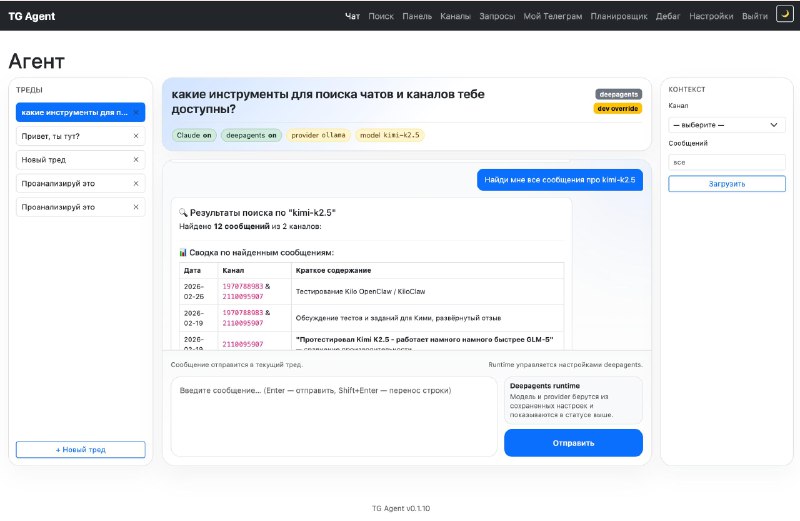Image resolution: width=800 pixels, height=521 pixels.
Task: Click the Загрузить button
Action: point(727,184)
